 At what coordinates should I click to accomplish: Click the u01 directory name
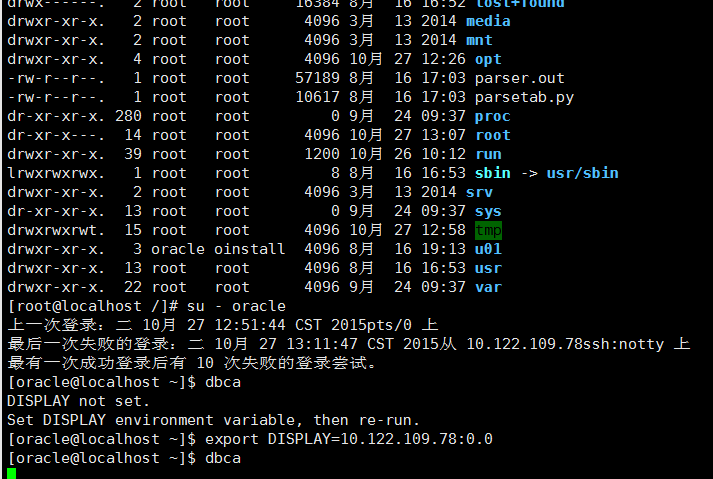click(x=488, y=249)
